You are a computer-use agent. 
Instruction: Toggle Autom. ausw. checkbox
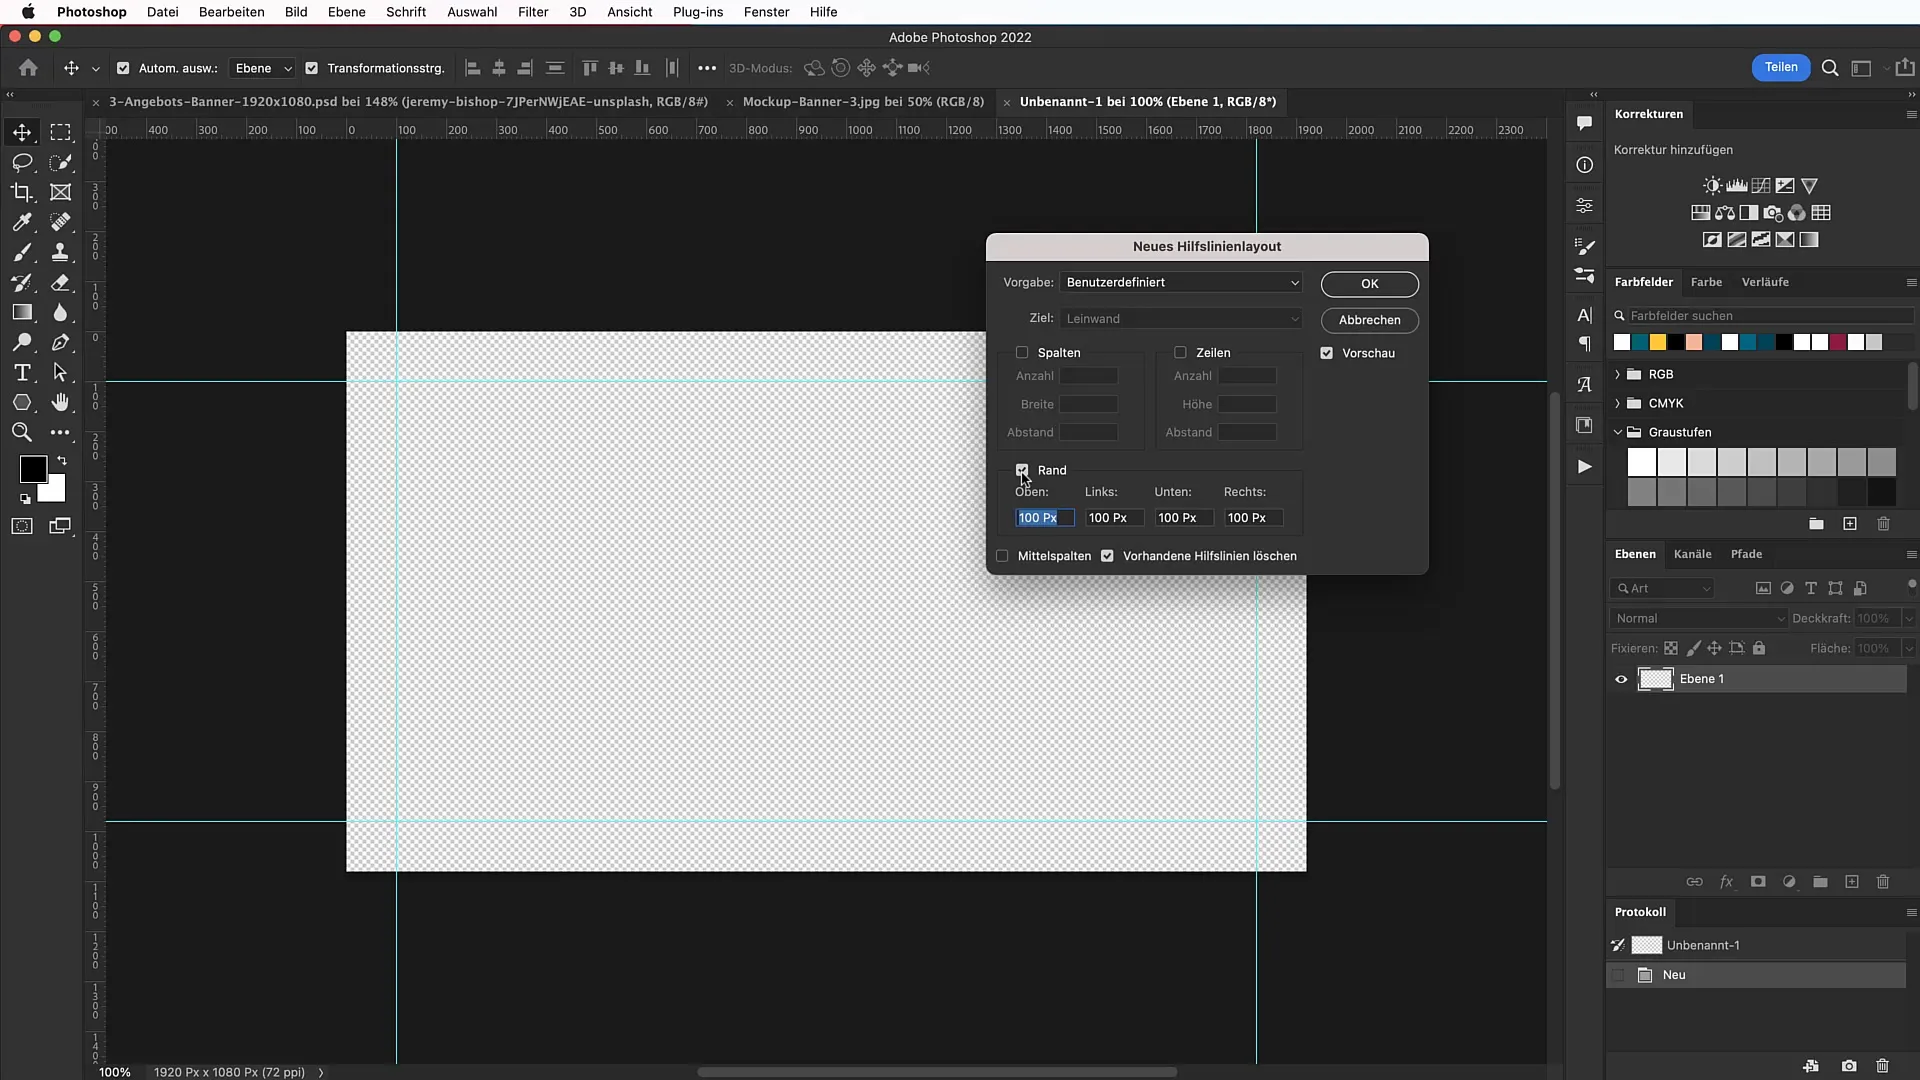123,68
